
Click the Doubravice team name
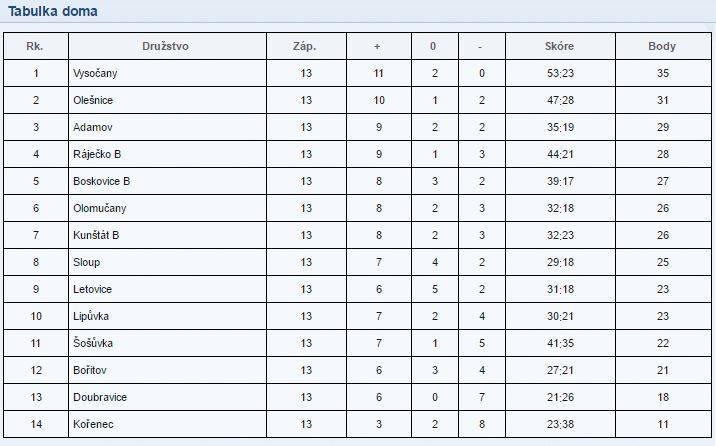point(100,397)
